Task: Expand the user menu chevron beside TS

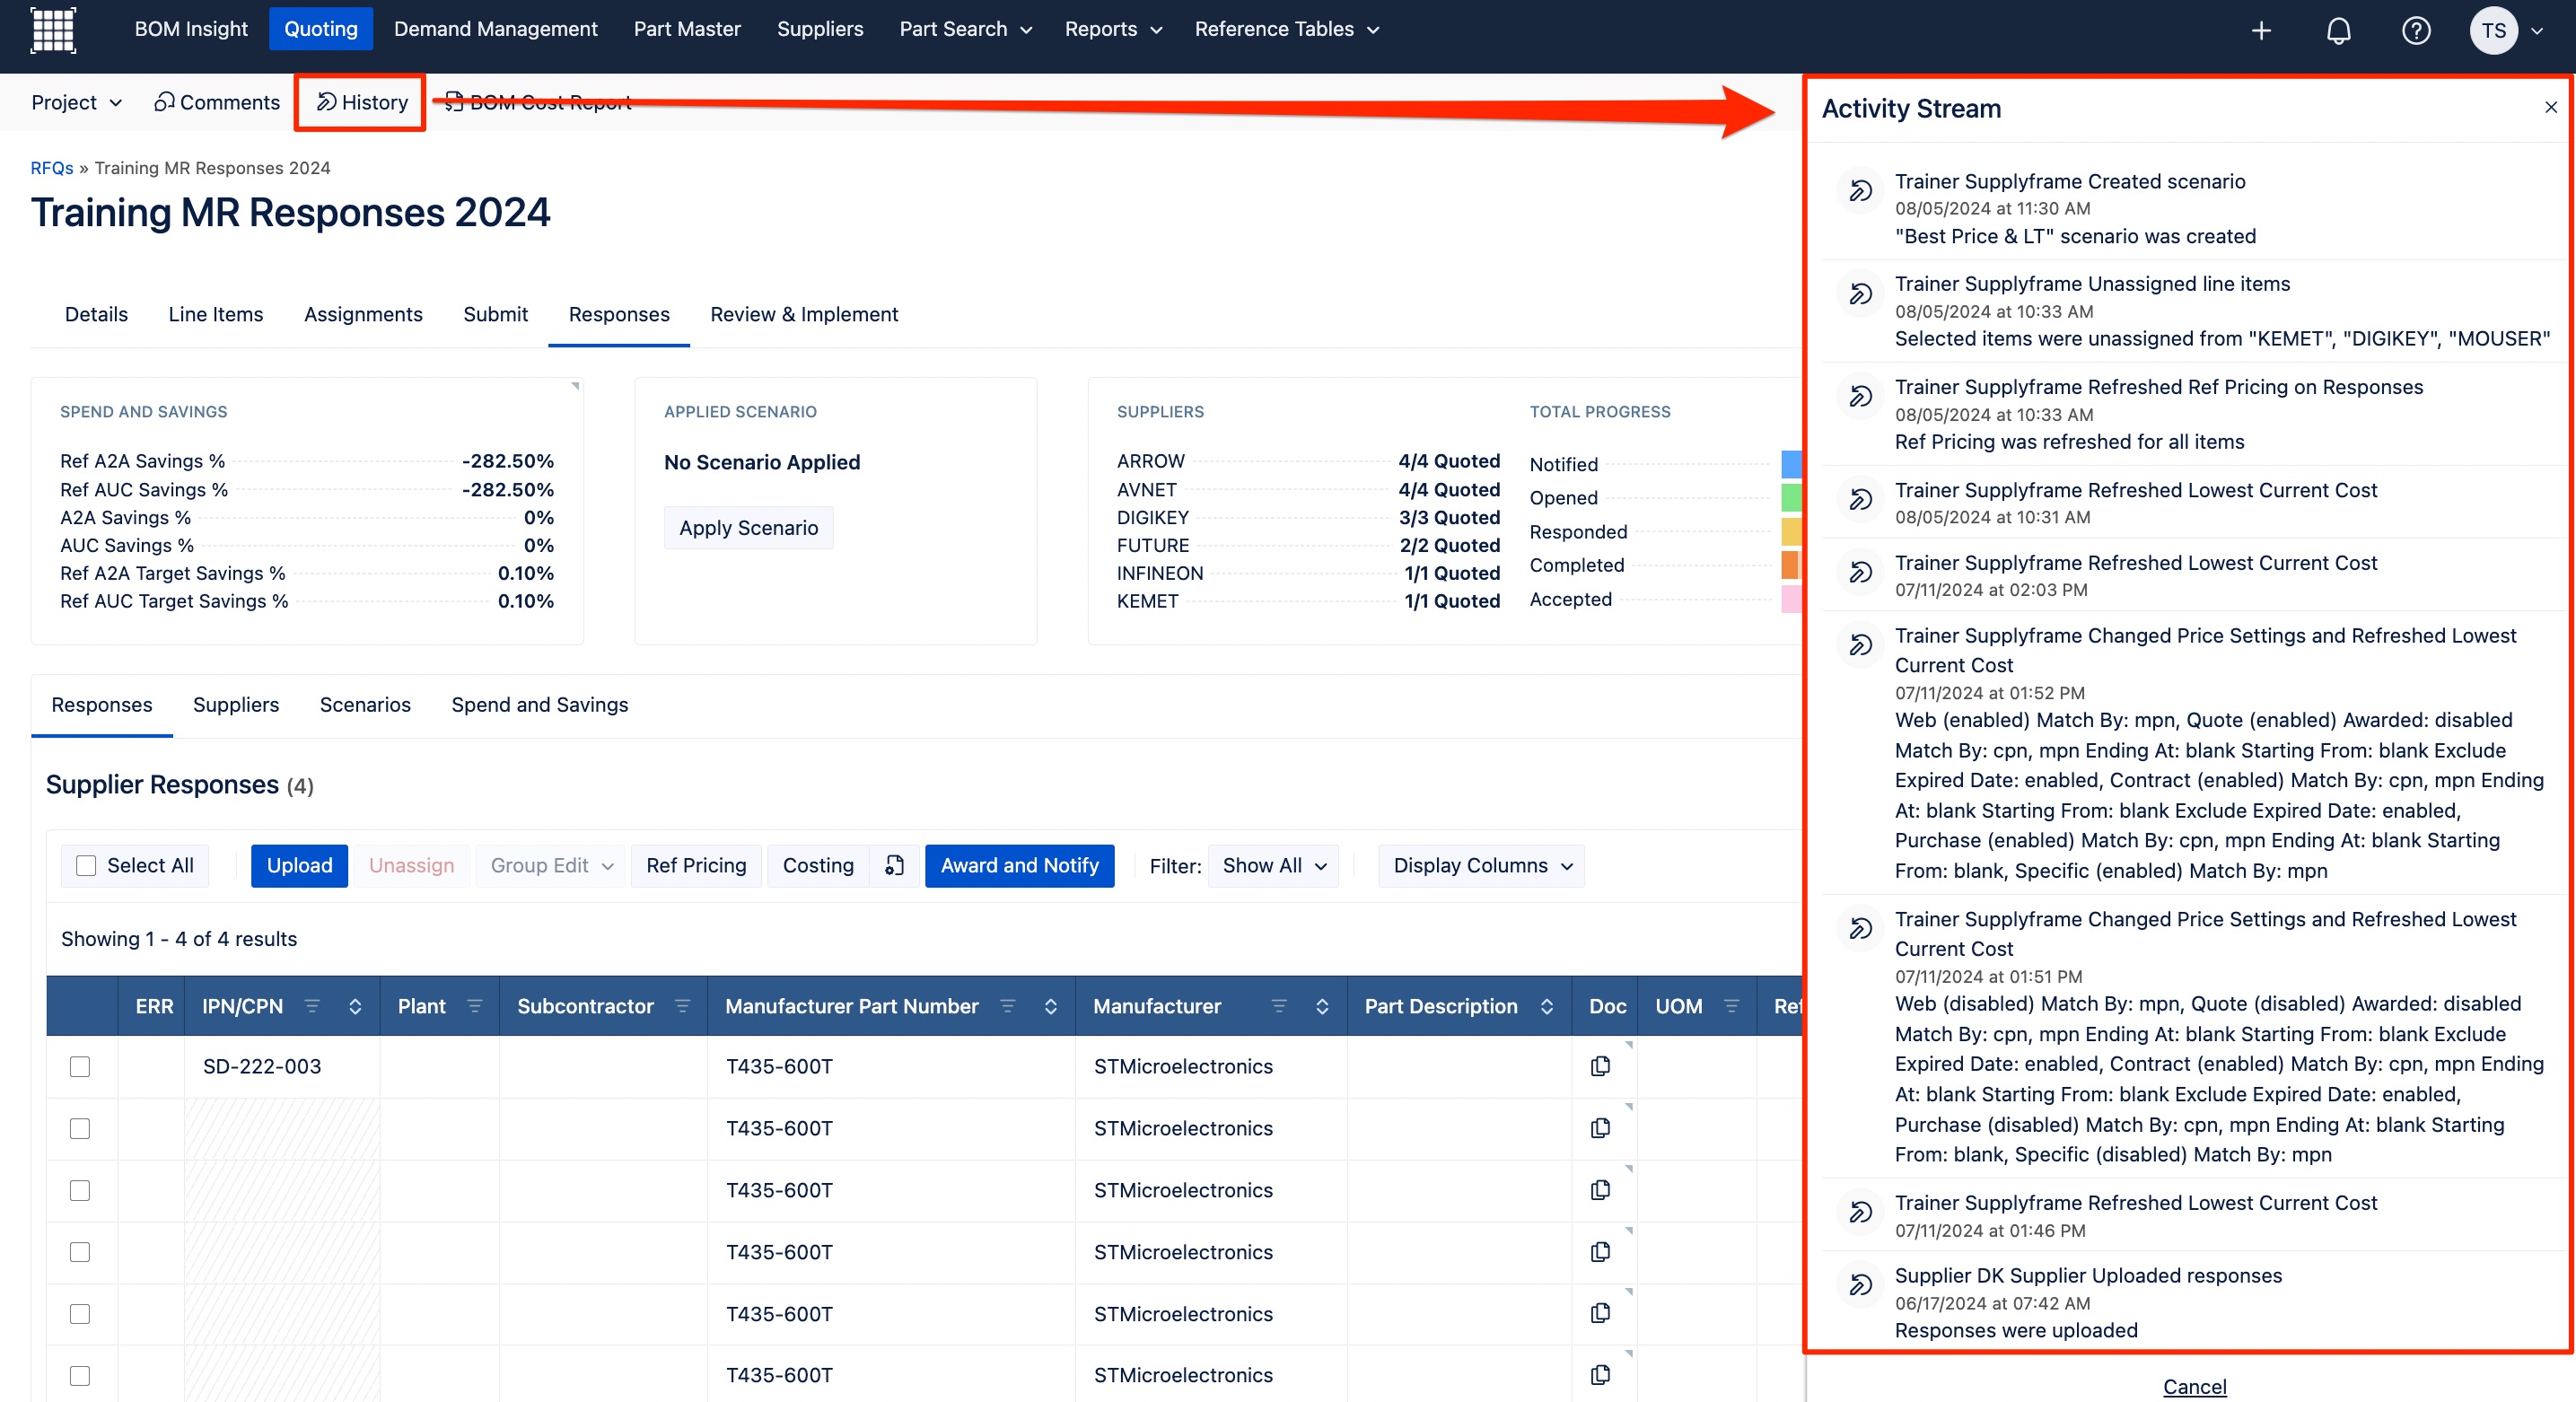Action: tap(2537, 31)
